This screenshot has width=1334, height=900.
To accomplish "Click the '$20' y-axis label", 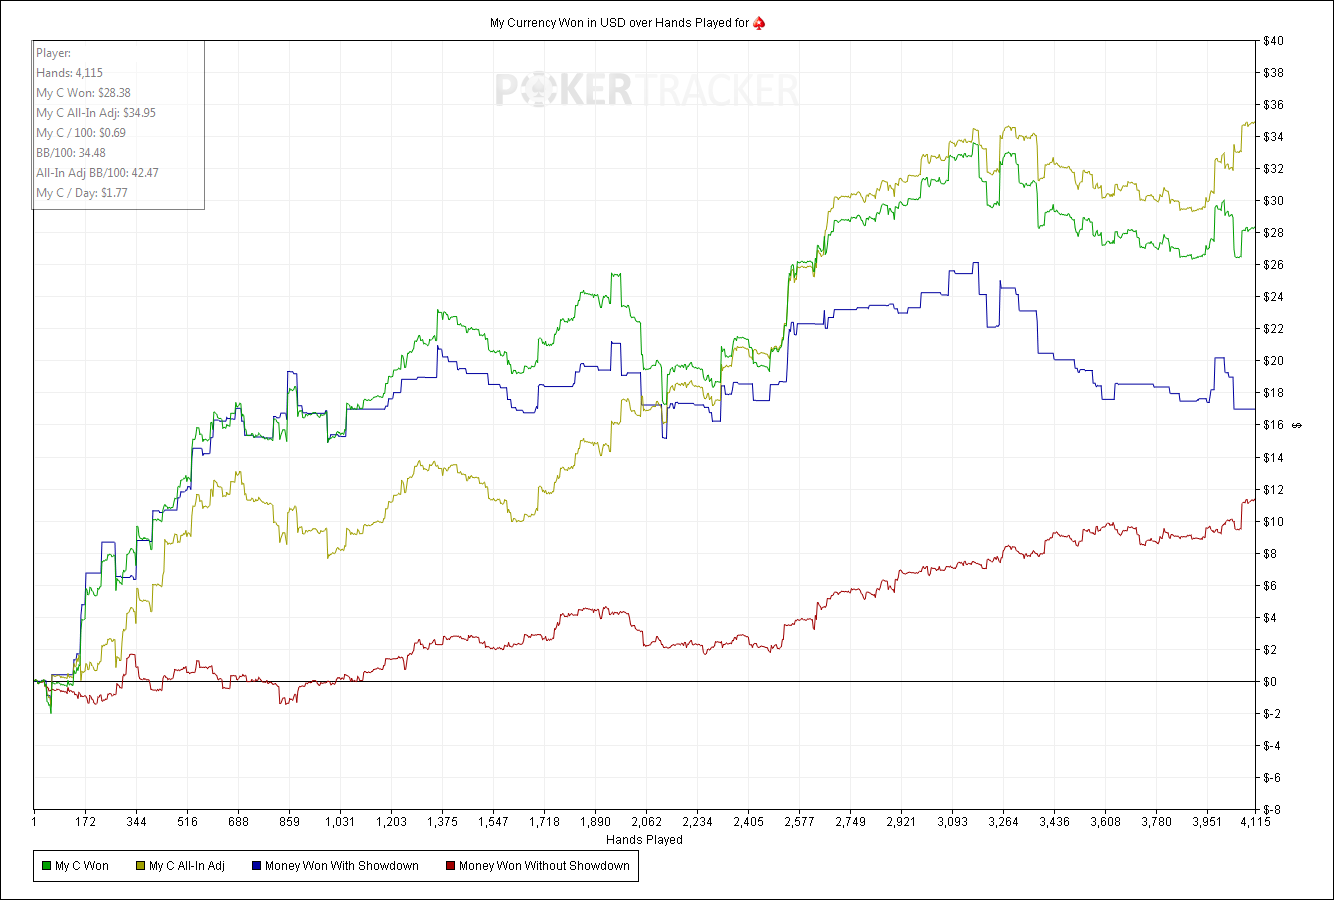I will pyautogui.click(x=1273, y=361).
